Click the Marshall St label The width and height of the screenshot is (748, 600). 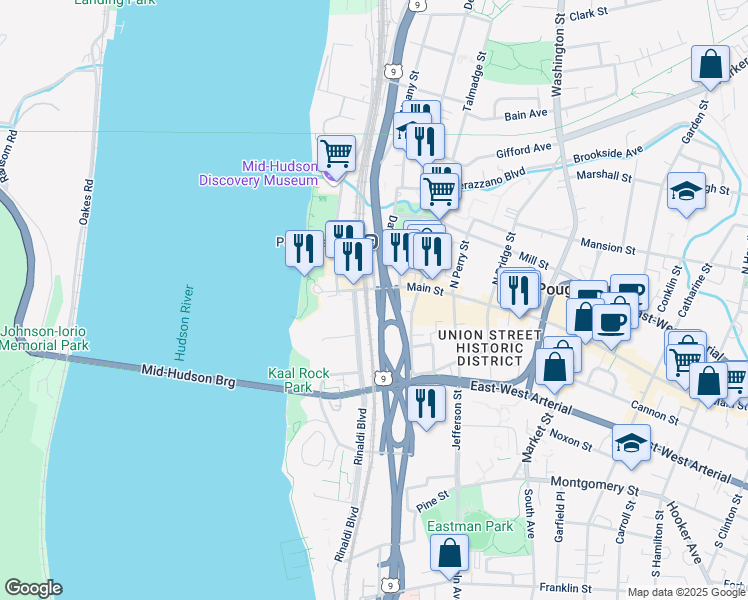(x=604, y=176)
